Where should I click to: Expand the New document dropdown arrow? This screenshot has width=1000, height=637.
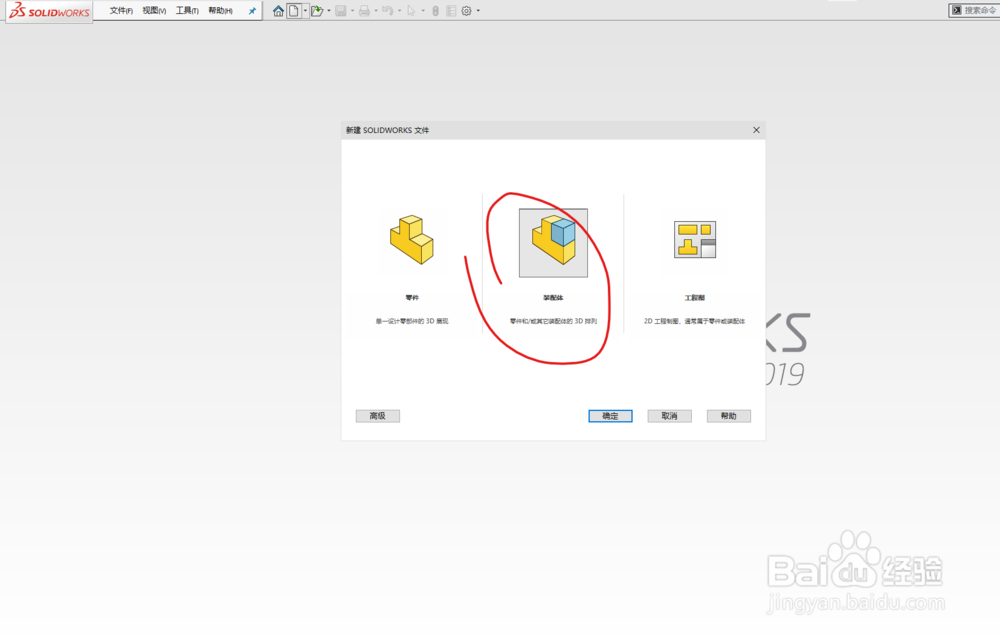click(x=305, y=11)
